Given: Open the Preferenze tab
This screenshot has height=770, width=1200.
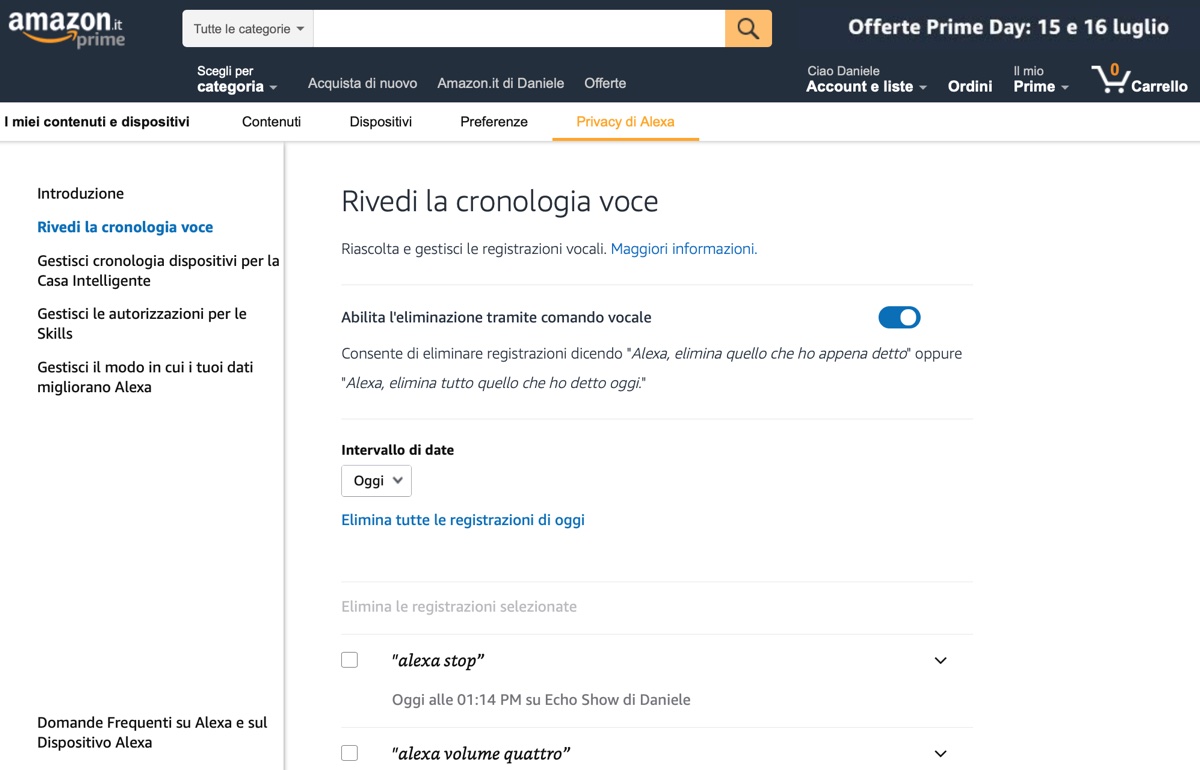Looking at the screenshot, I should (x=494, y=122).
